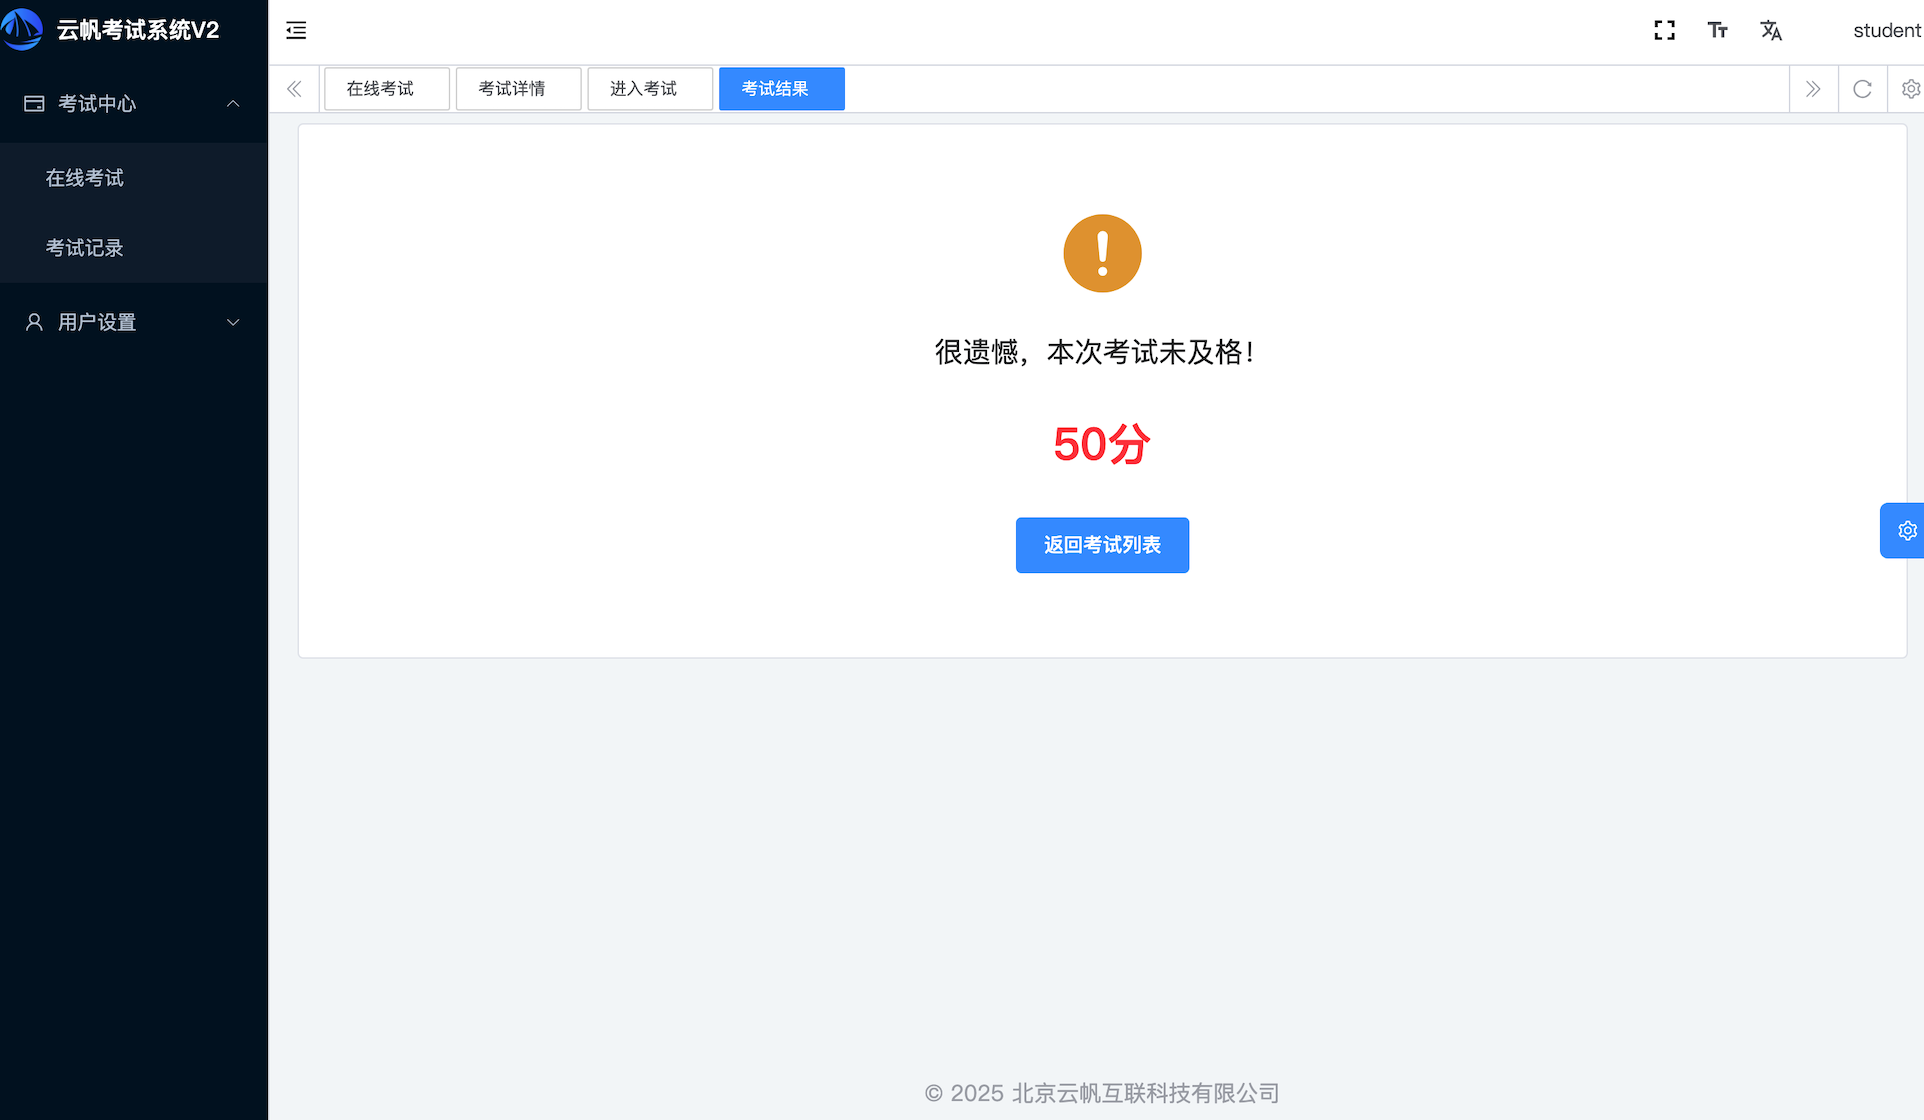Enter fullscreen mode

pyautogui.click(x=1663, y=30)
